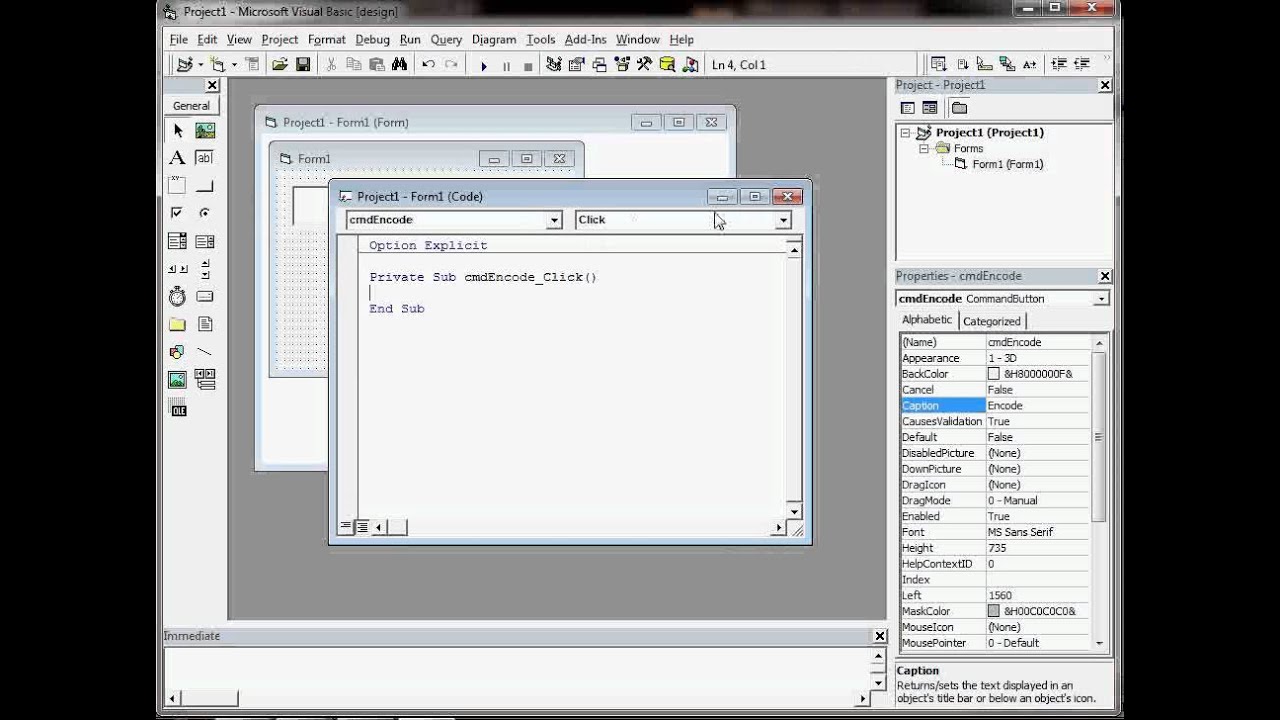Select the Caption property row
The width and height of the screenshot is (1280, 720).
pos(995,405)
